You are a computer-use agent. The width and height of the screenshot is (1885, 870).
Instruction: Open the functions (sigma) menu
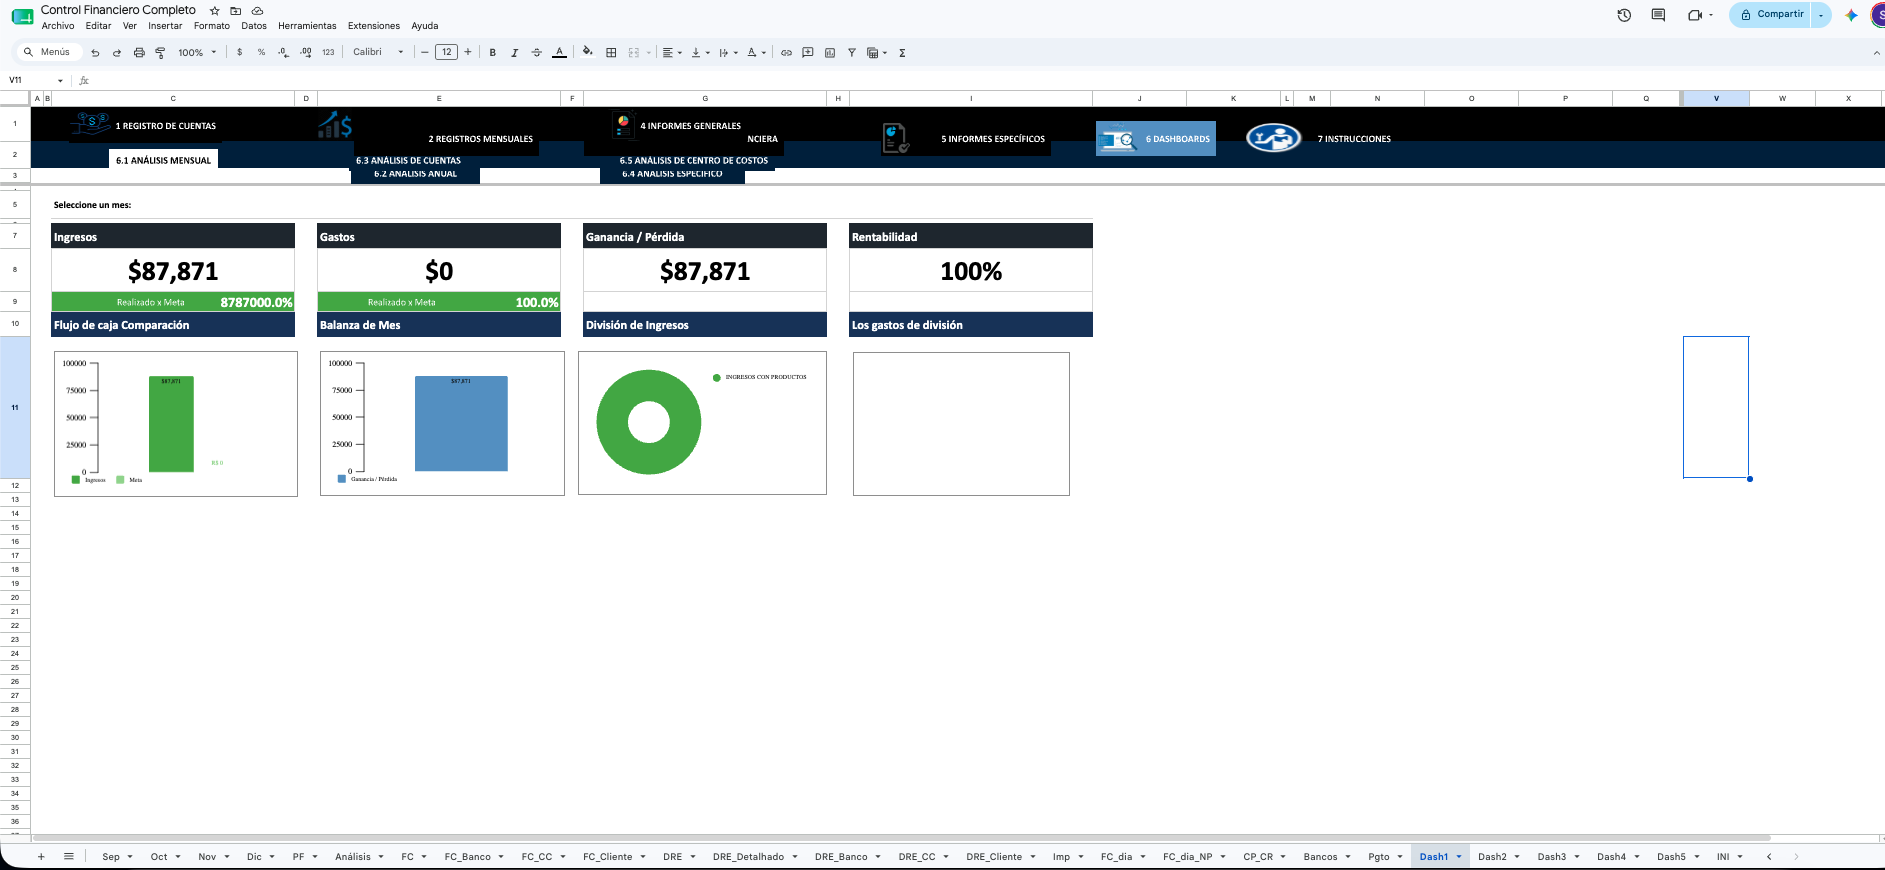902,53
